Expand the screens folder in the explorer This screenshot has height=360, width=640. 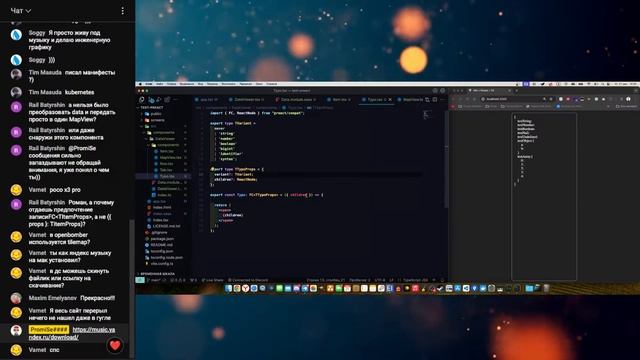point(157,120)
